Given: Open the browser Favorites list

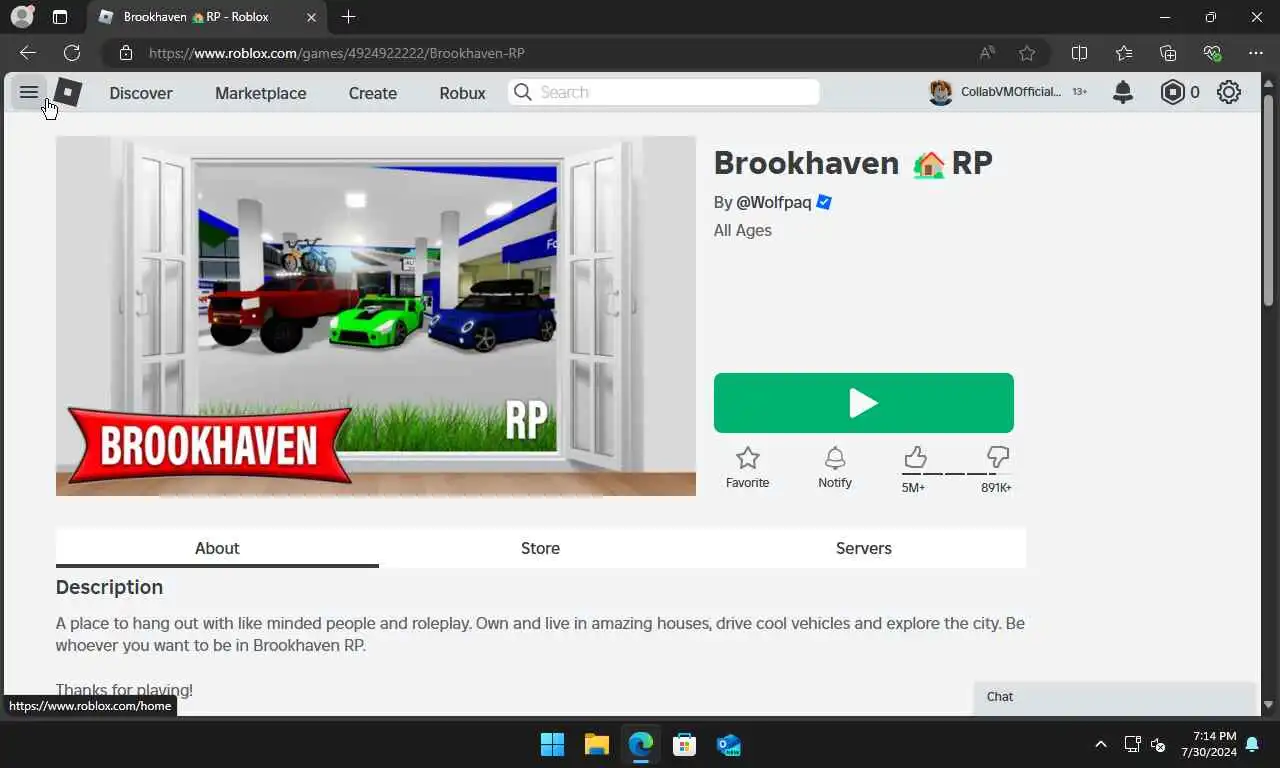Looking at the screenshot, I should coord(1123,53).
